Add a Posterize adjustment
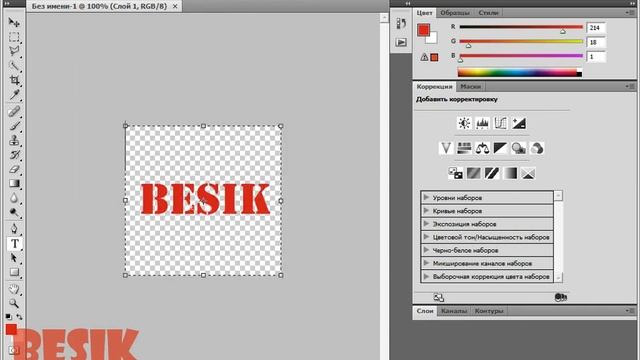 point(473,173)
